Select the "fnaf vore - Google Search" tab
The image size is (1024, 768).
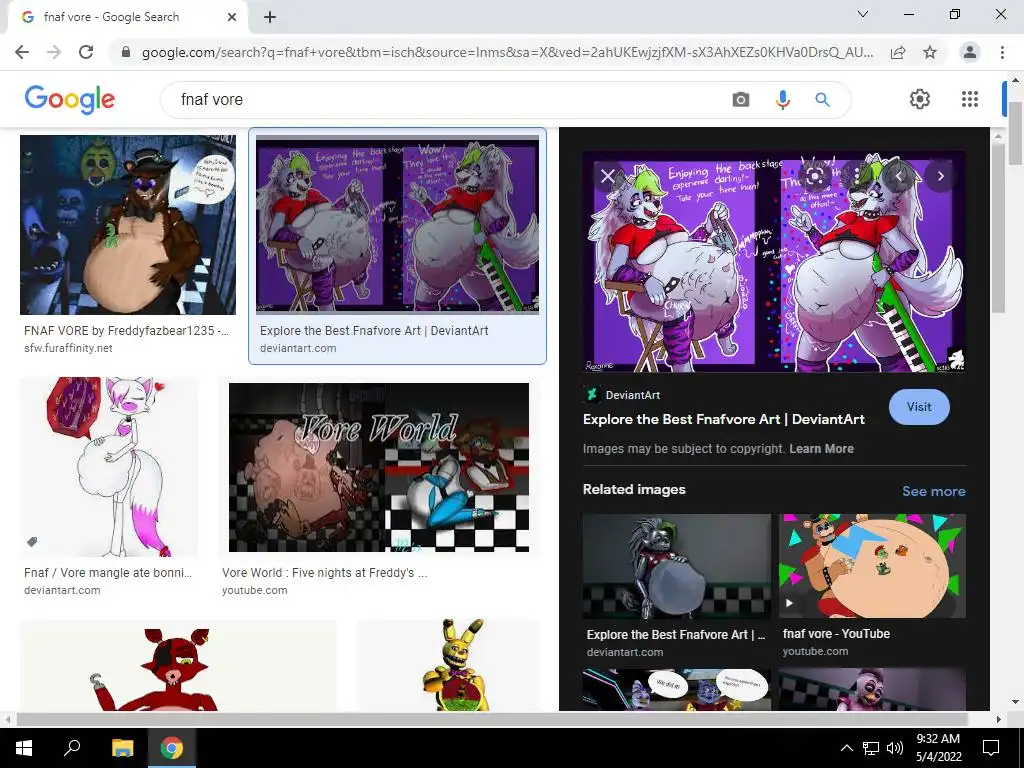pyautogui.click(x=127, y=17)
